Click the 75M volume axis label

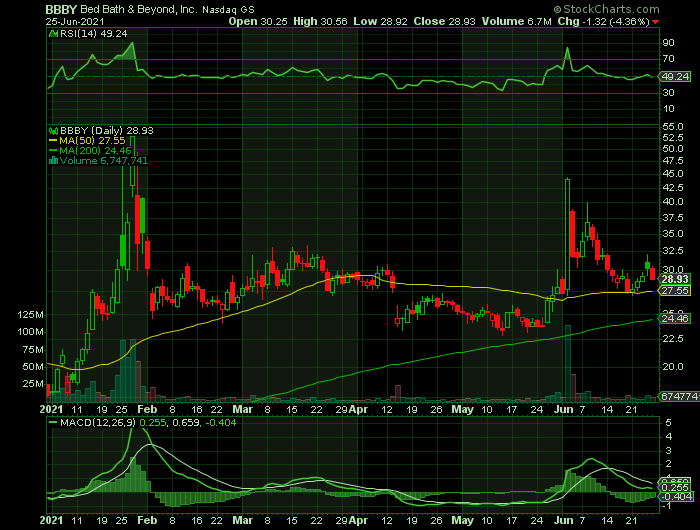[x=33, y=350]
